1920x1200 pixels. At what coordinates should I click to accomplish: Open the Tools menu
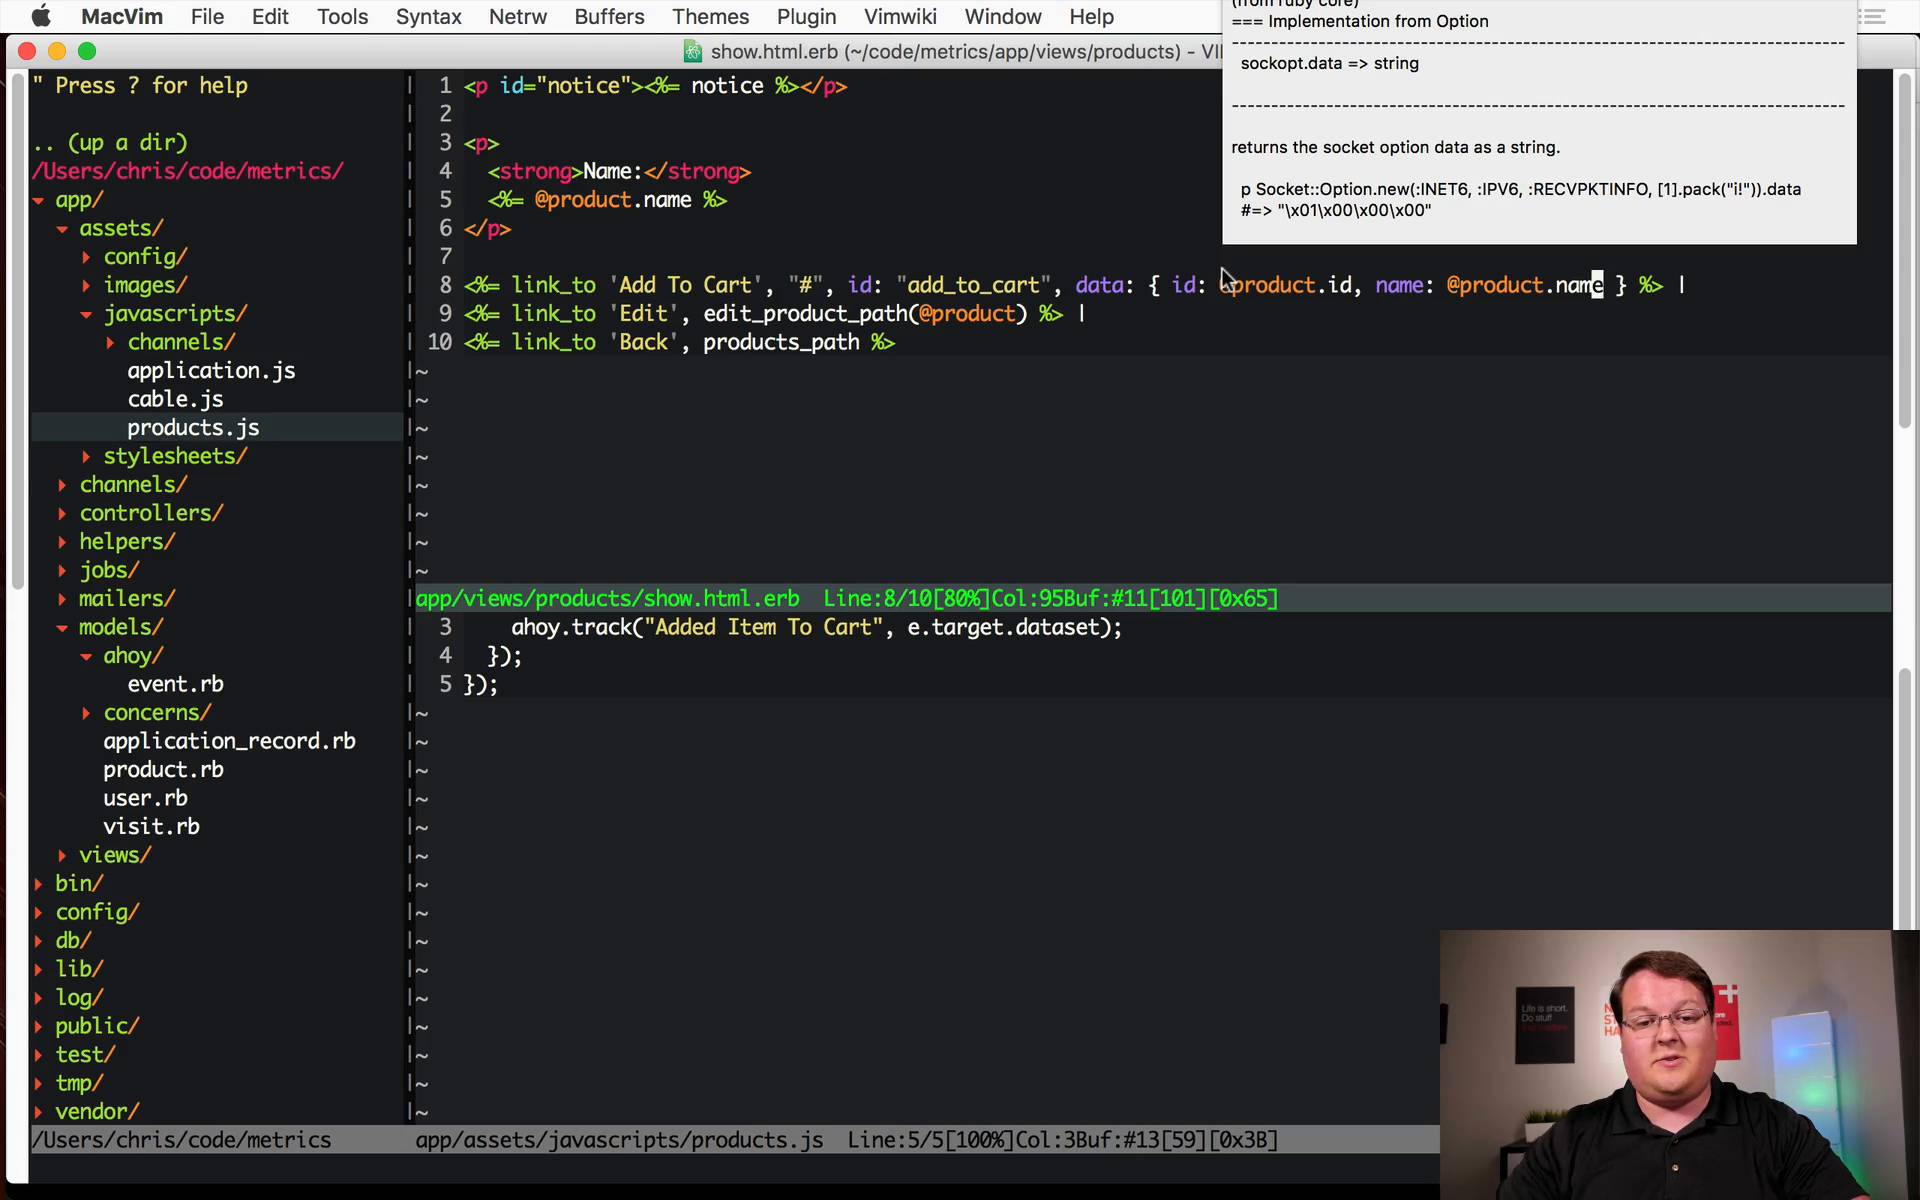(343, 16)
